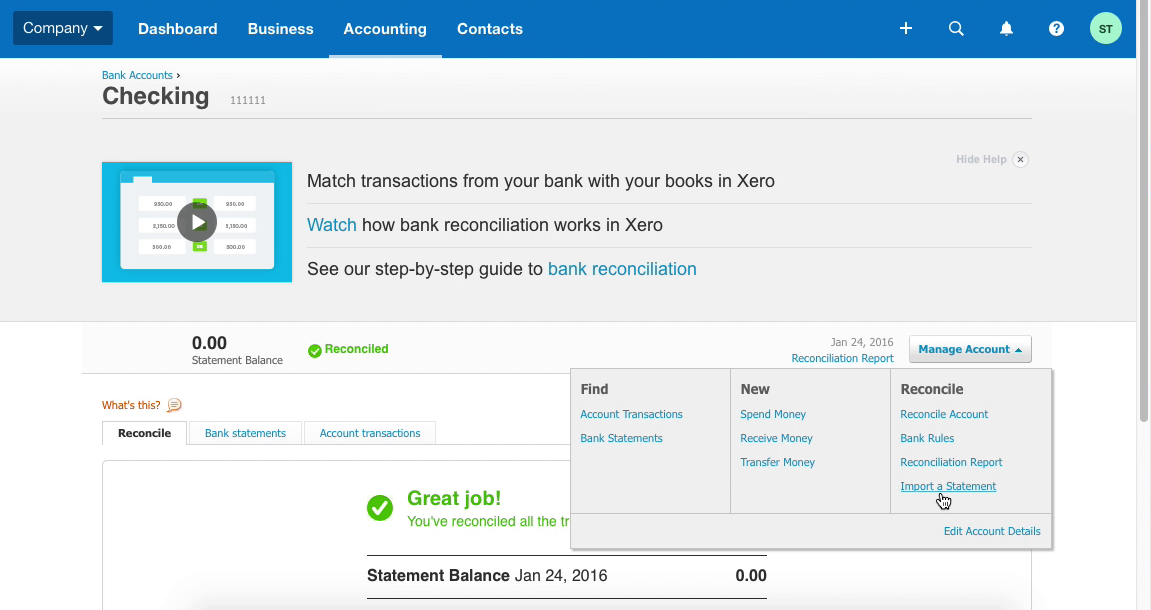Click the large green Great job checkmark
This screenshot has height=610, width=1151.
pyautogui.click(x=380, y=507)
